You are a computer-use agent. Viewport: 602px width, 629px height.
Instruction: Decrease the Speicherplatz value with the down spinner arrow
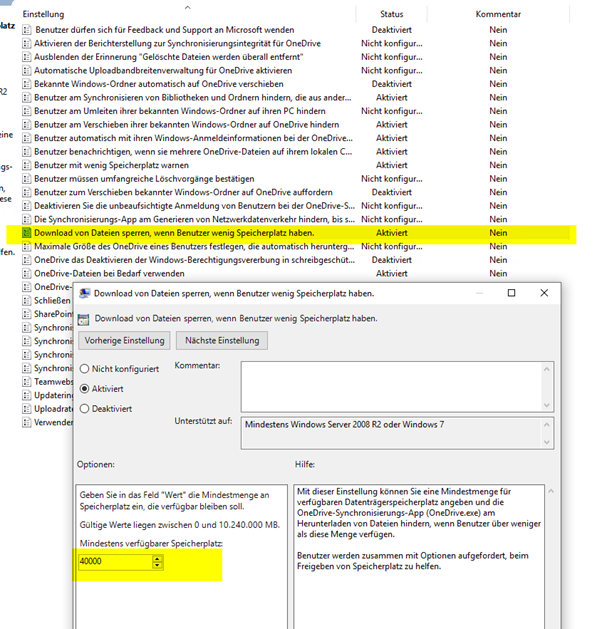[158, 565]
